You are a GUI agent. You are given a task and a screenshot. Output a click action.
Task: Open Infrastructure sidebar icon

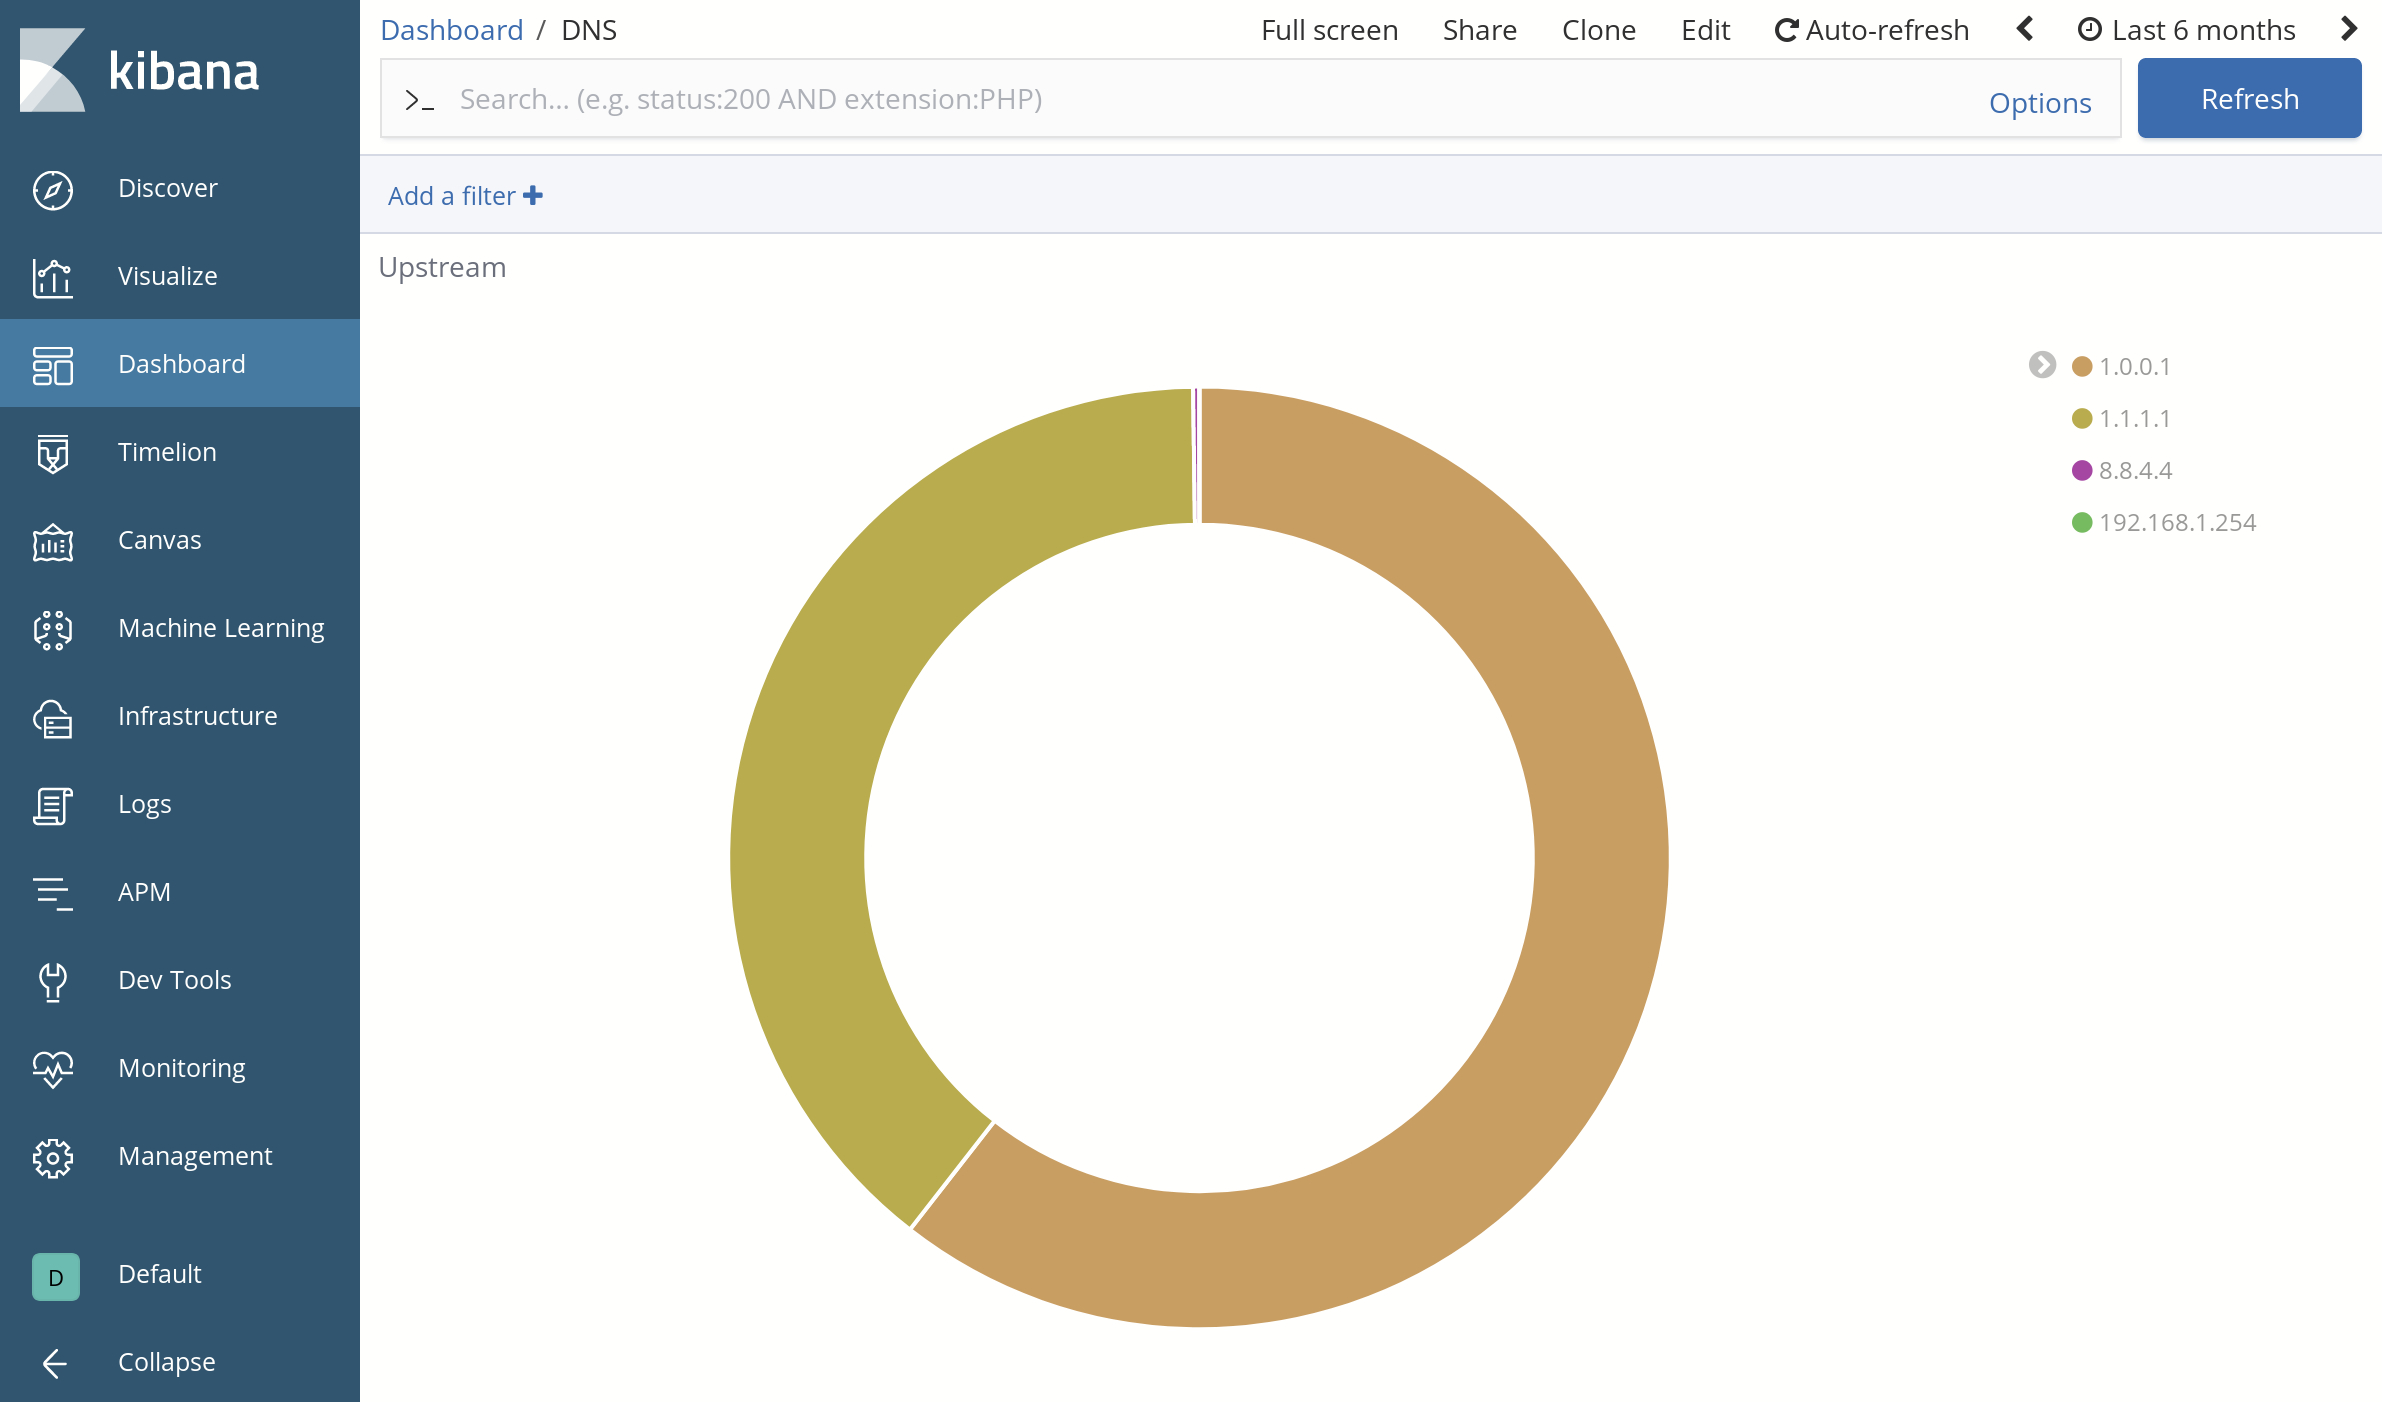click(x=53, y=718)
